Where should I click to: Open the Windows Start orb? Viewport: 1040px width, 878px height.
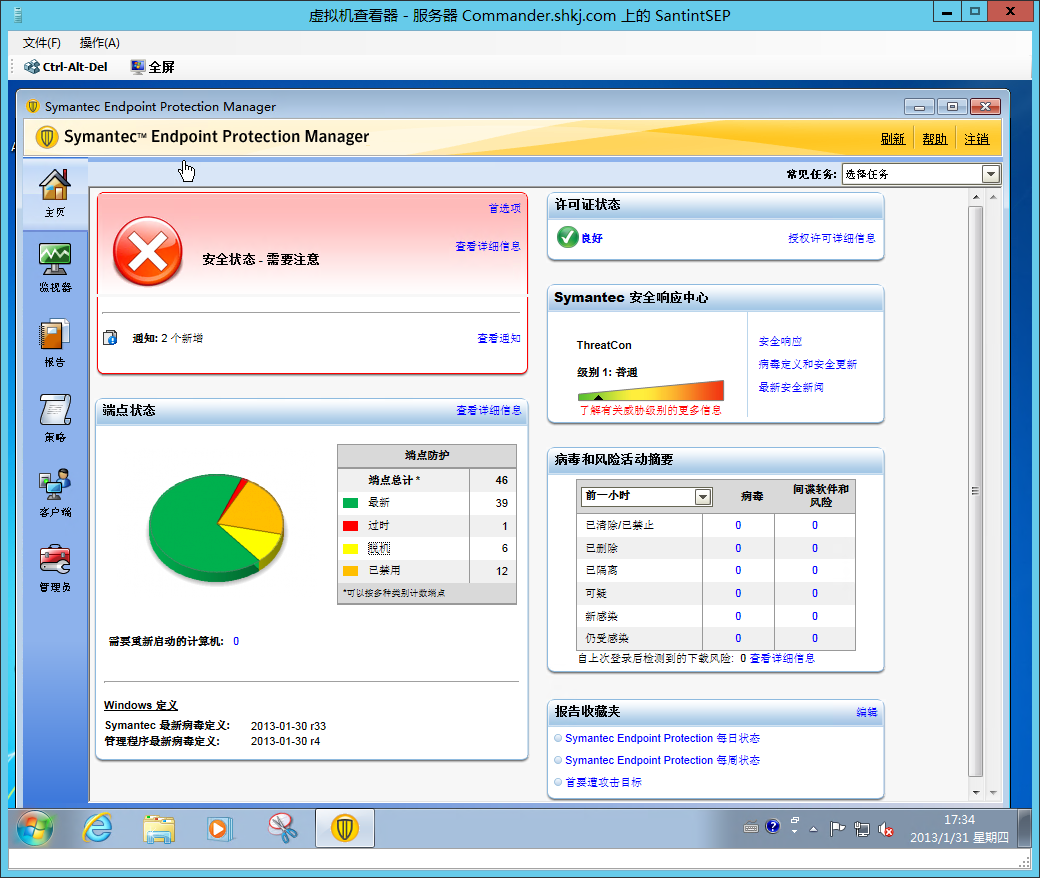click(34, 828)
